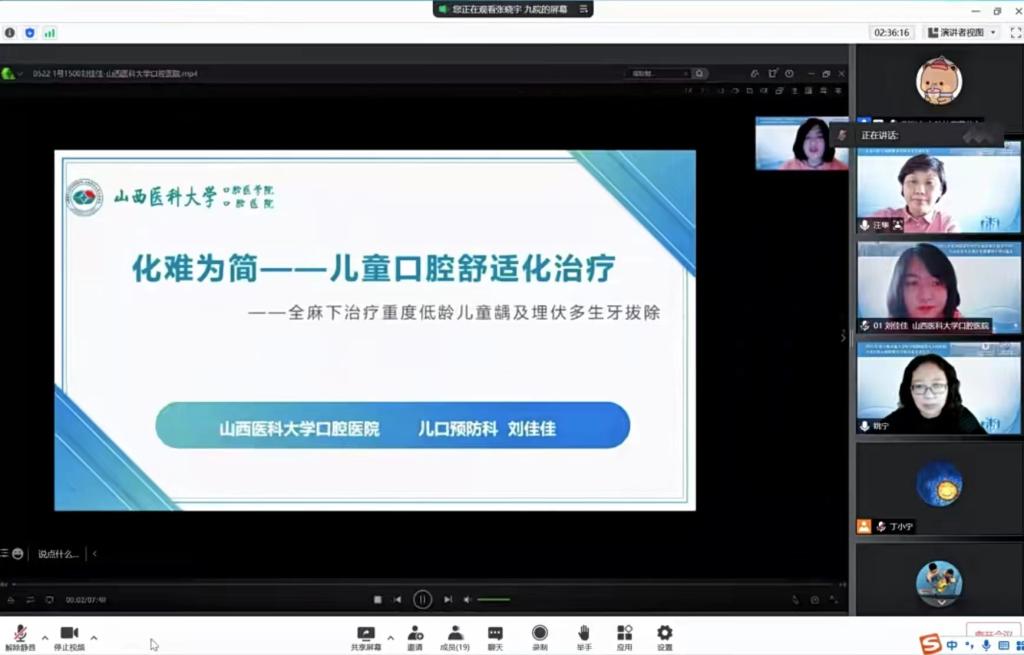
Task: Select 汪隼 participant video tile
Action: (938, 188)
